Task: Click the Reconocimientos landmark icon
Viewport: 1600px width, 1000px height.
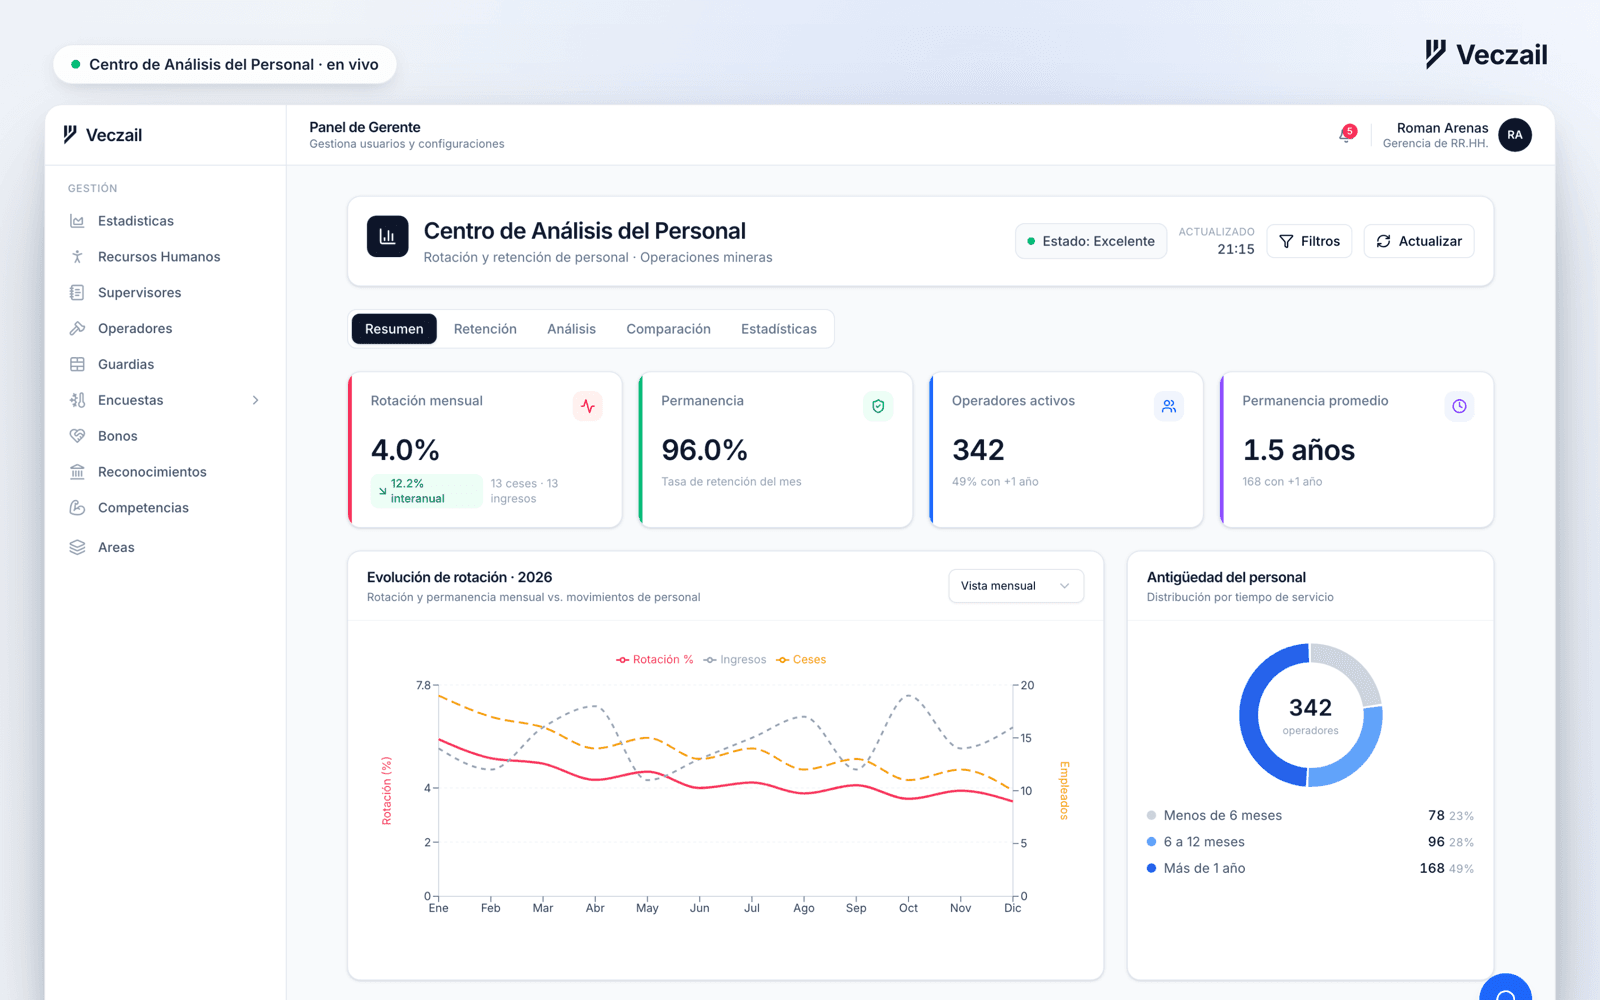Action: point(77,472)
